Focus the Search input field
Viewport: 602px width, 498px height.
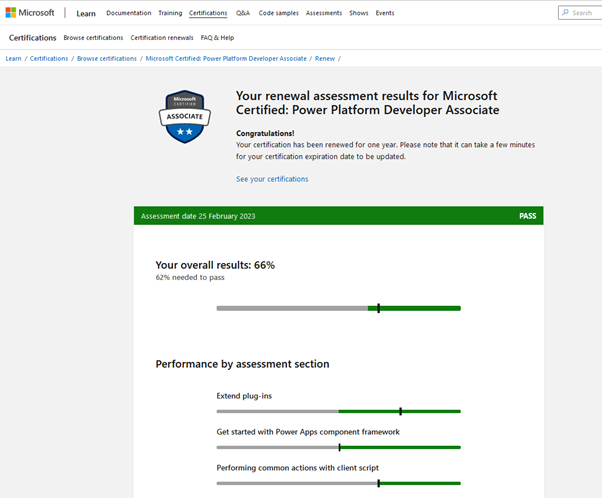[x=580, y=13]
